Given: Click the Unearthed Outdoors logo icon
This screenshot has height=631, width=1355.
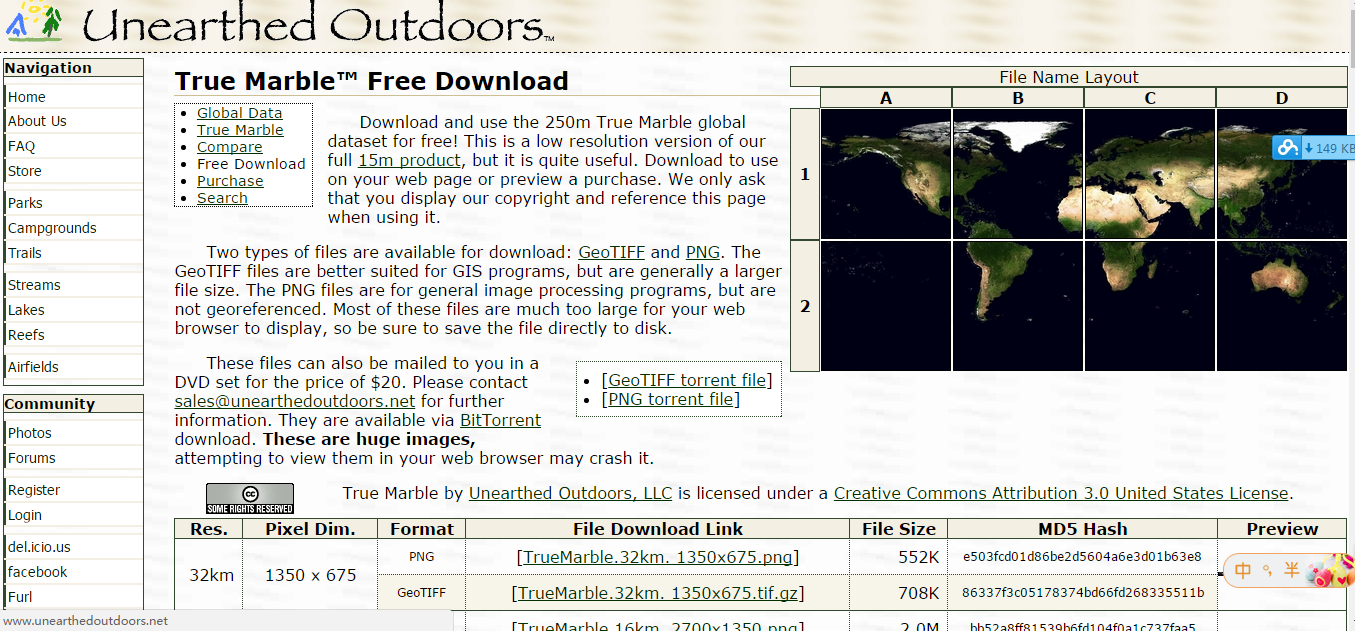Looking at the screenshot, I should coord(33,21).
